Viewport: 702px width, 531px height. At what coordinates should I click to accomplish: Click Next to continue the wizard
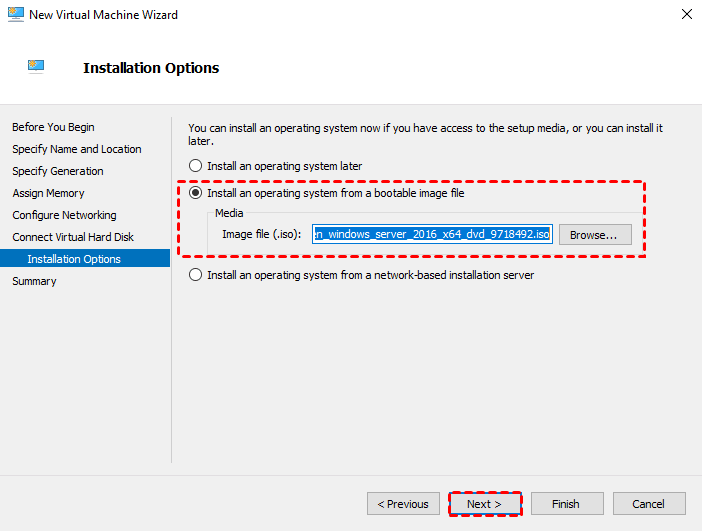[485, 504]
